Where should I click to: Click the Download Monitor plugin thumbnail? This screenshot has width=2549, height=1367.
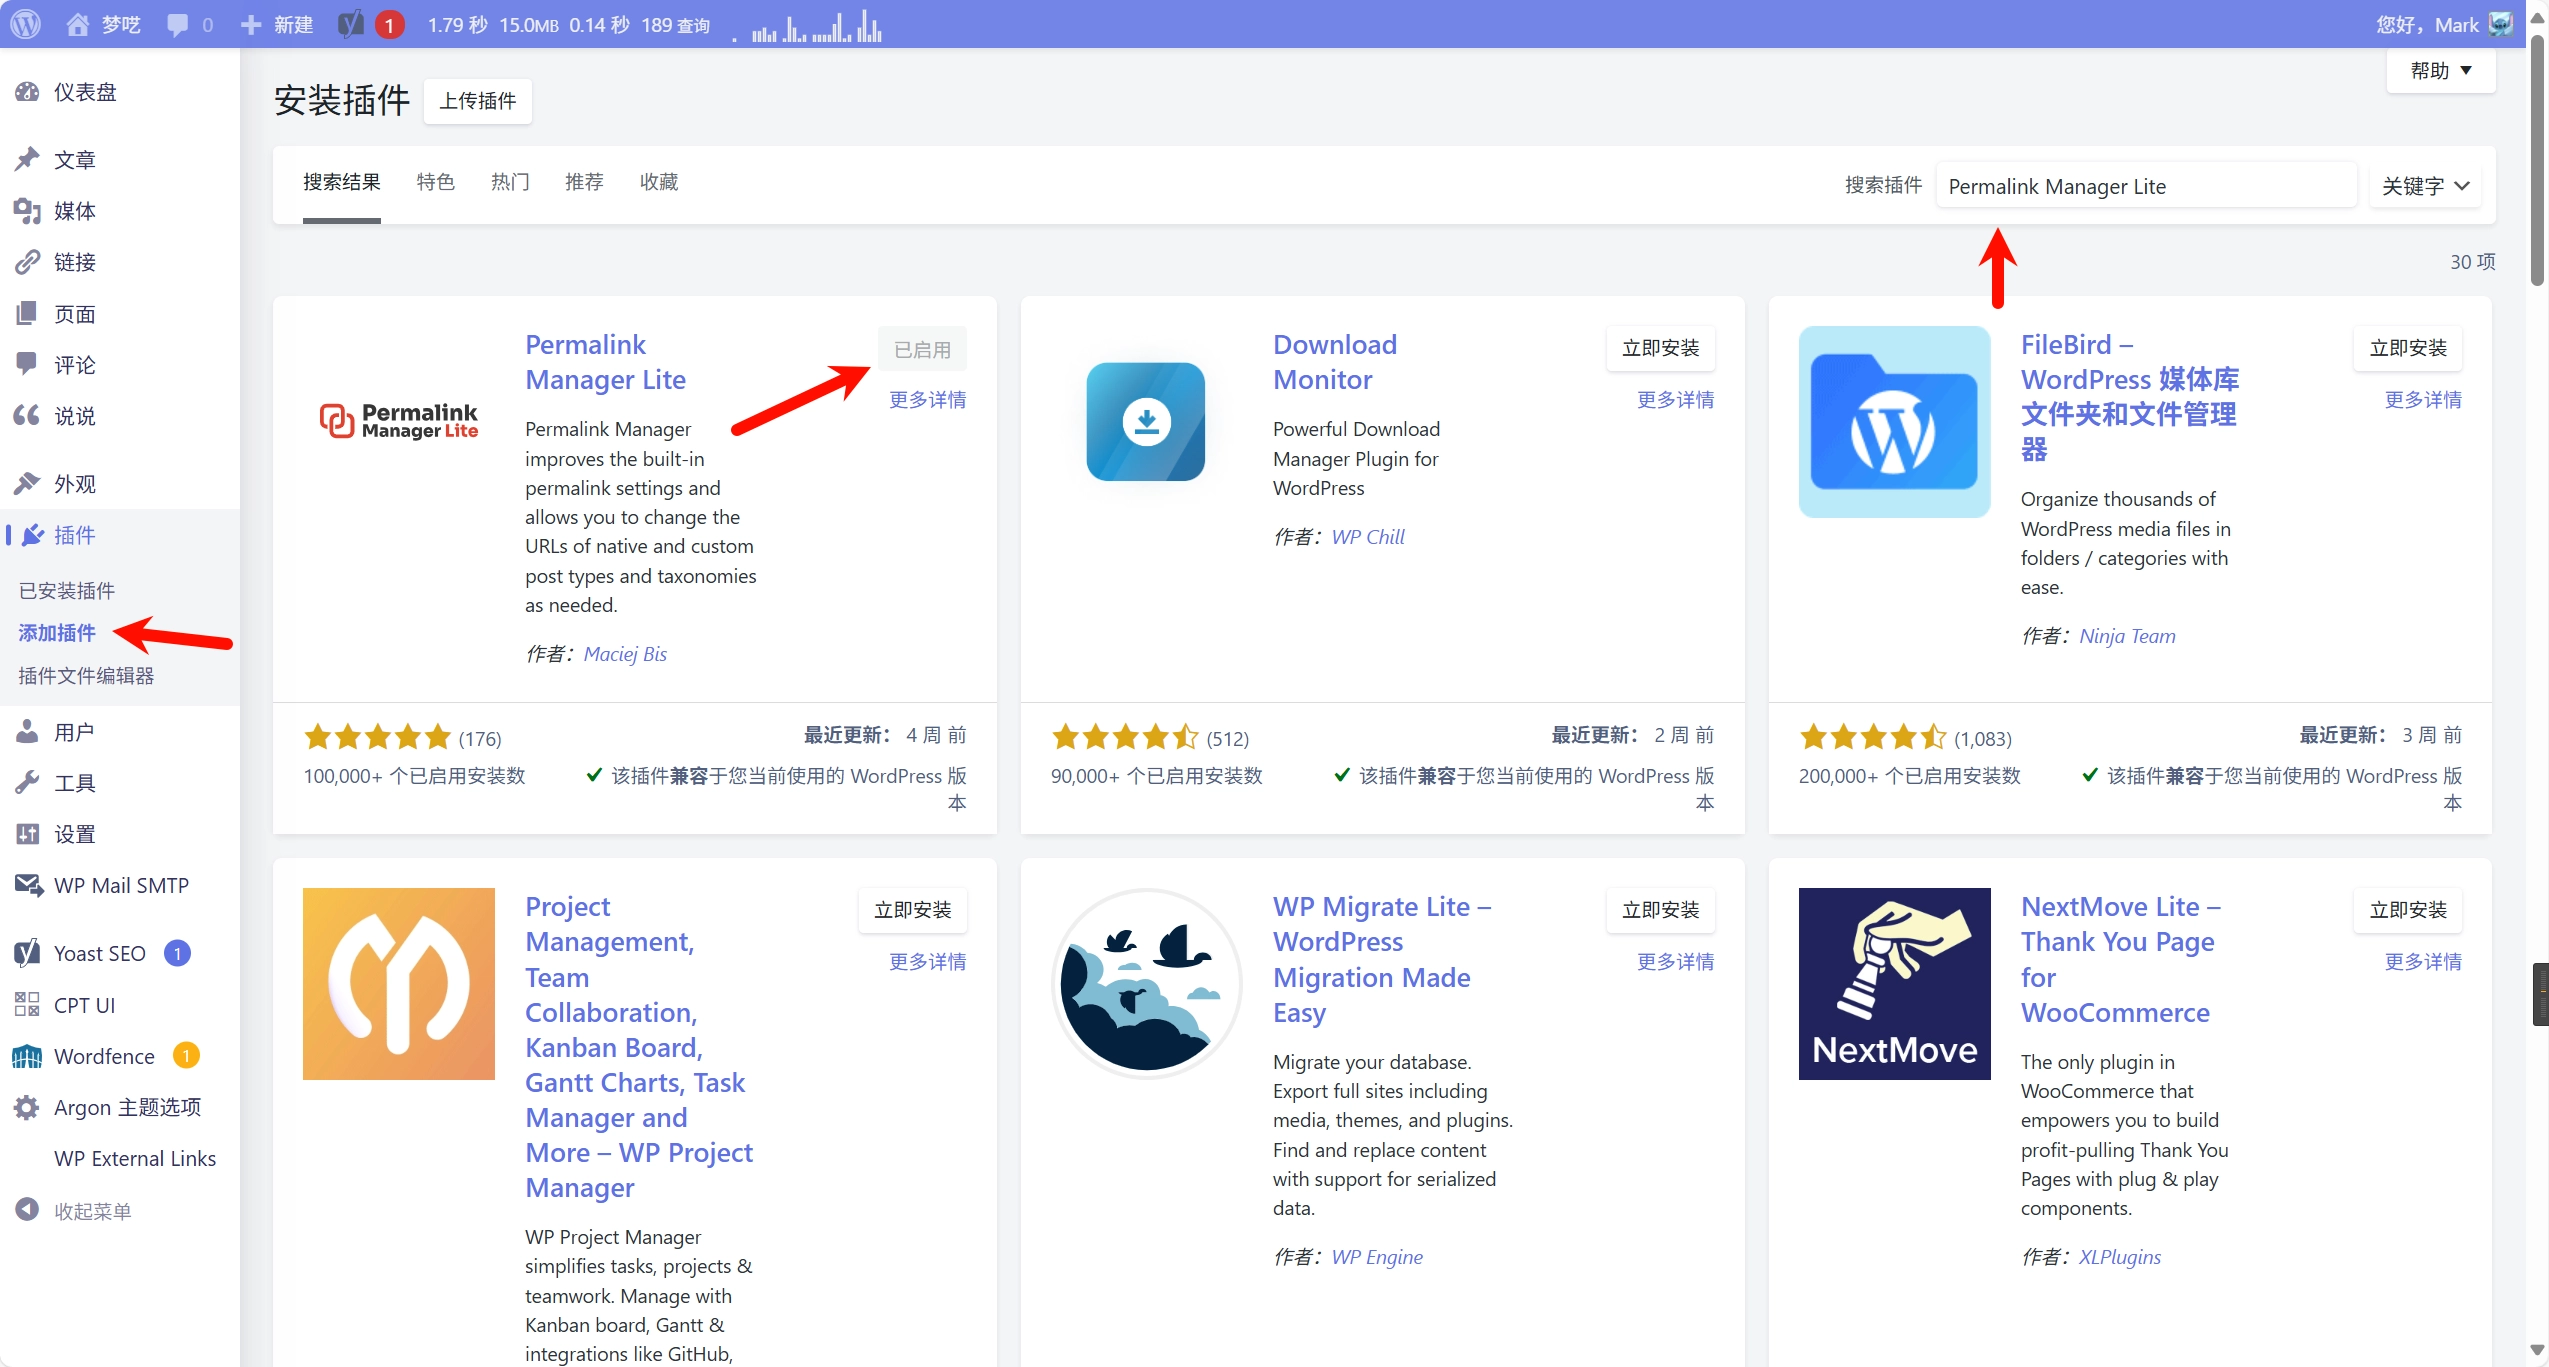(1147, 422)
